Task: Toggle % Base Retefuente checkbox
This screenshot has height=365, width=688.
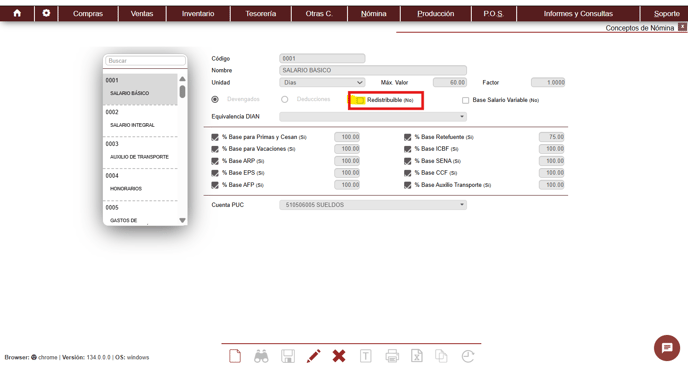Action: [408, 137]
